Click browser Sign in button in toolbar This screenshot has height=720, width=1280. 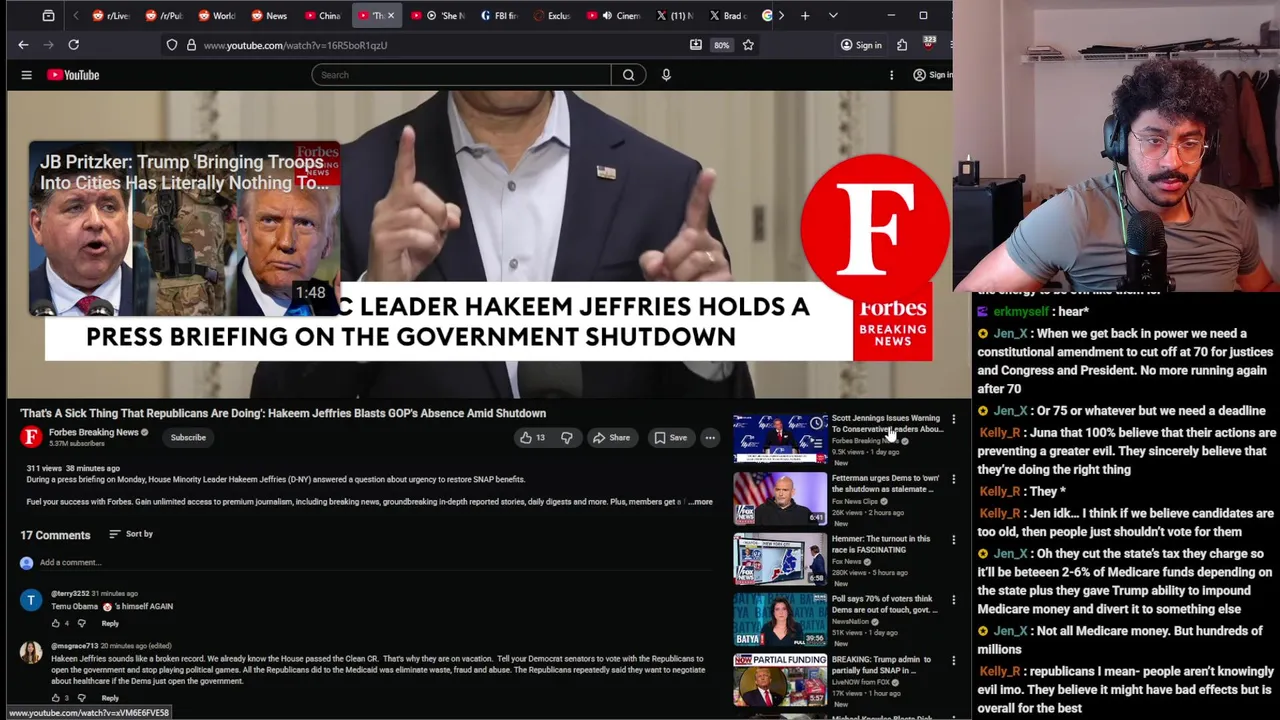pyautogui.click(x=862, y=45)
